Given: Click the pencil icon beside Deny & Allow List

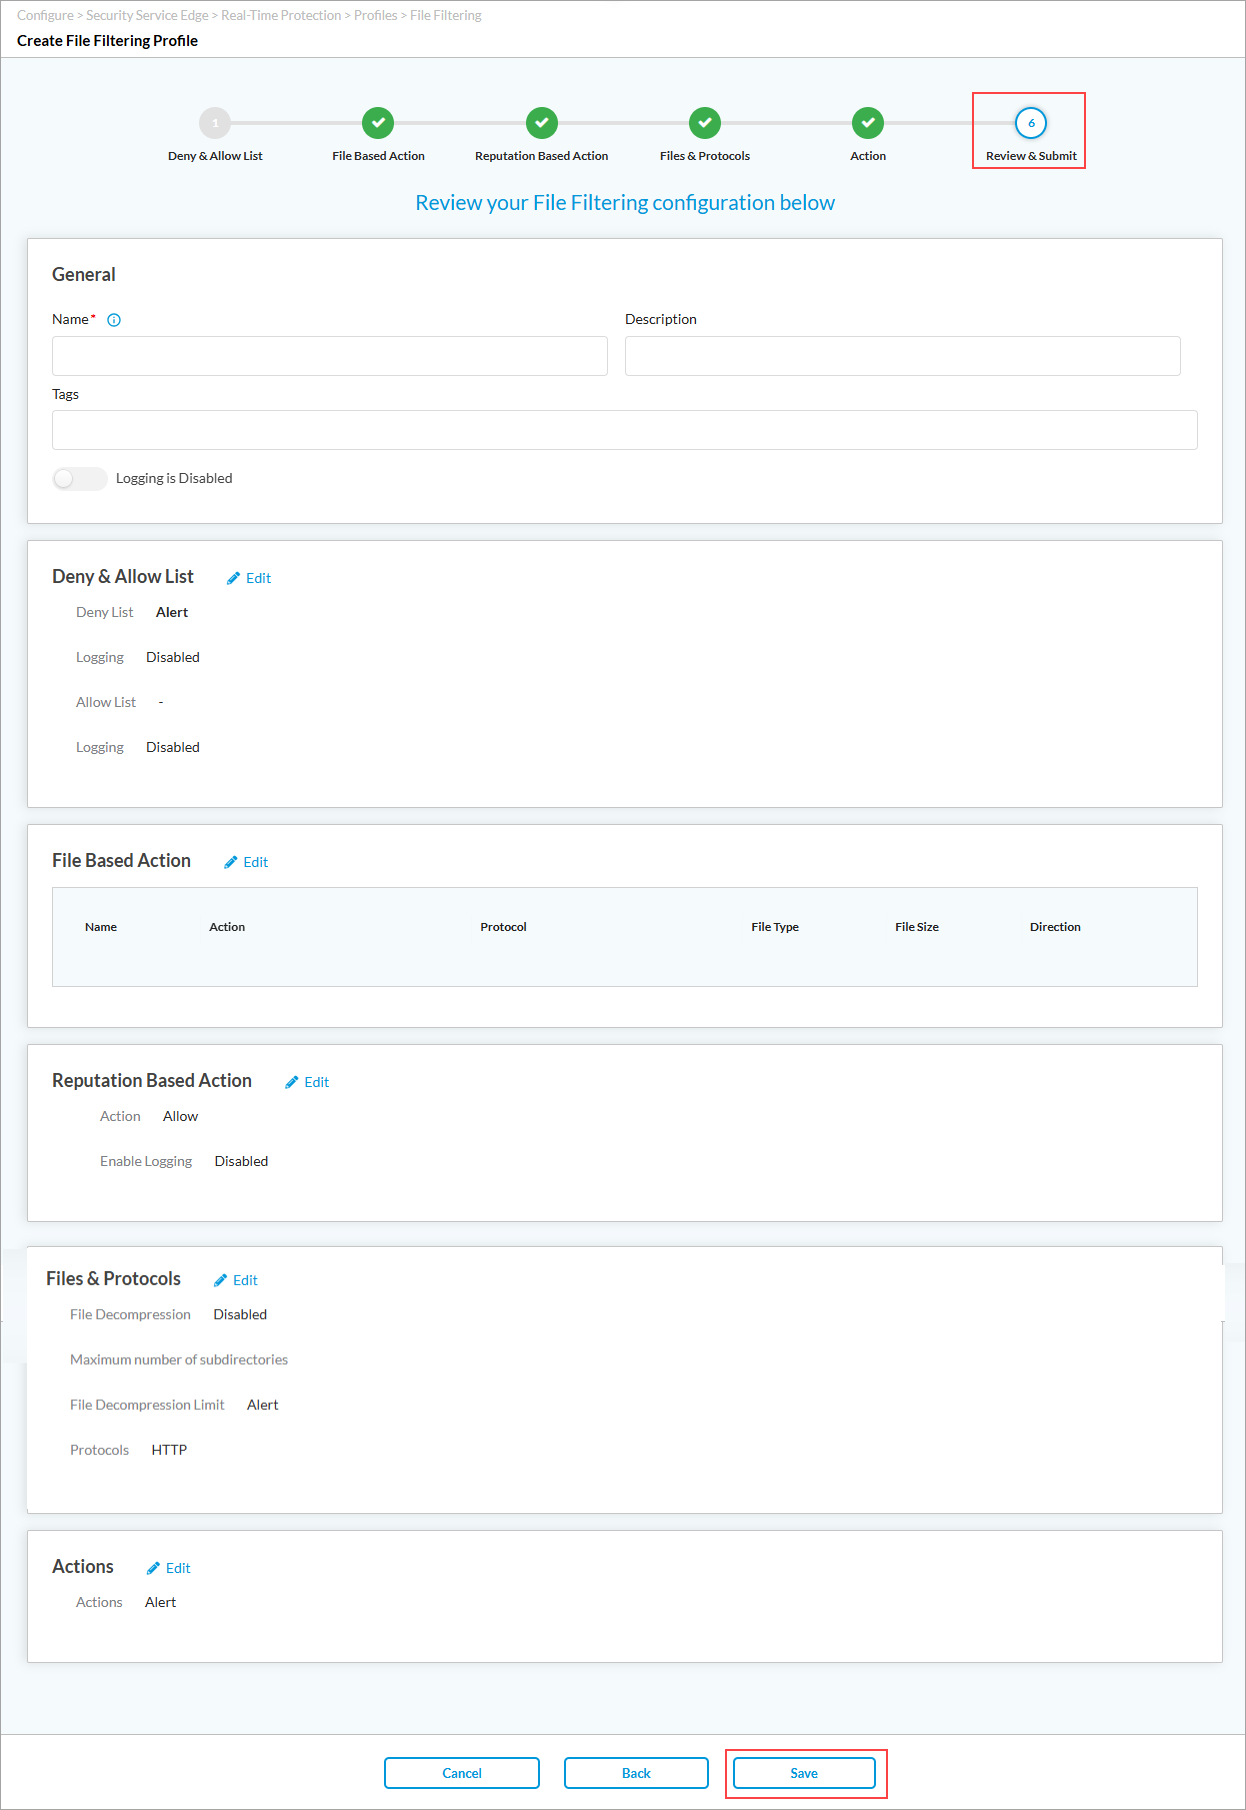Looking at the screenshot, I should tap(234, 578).
